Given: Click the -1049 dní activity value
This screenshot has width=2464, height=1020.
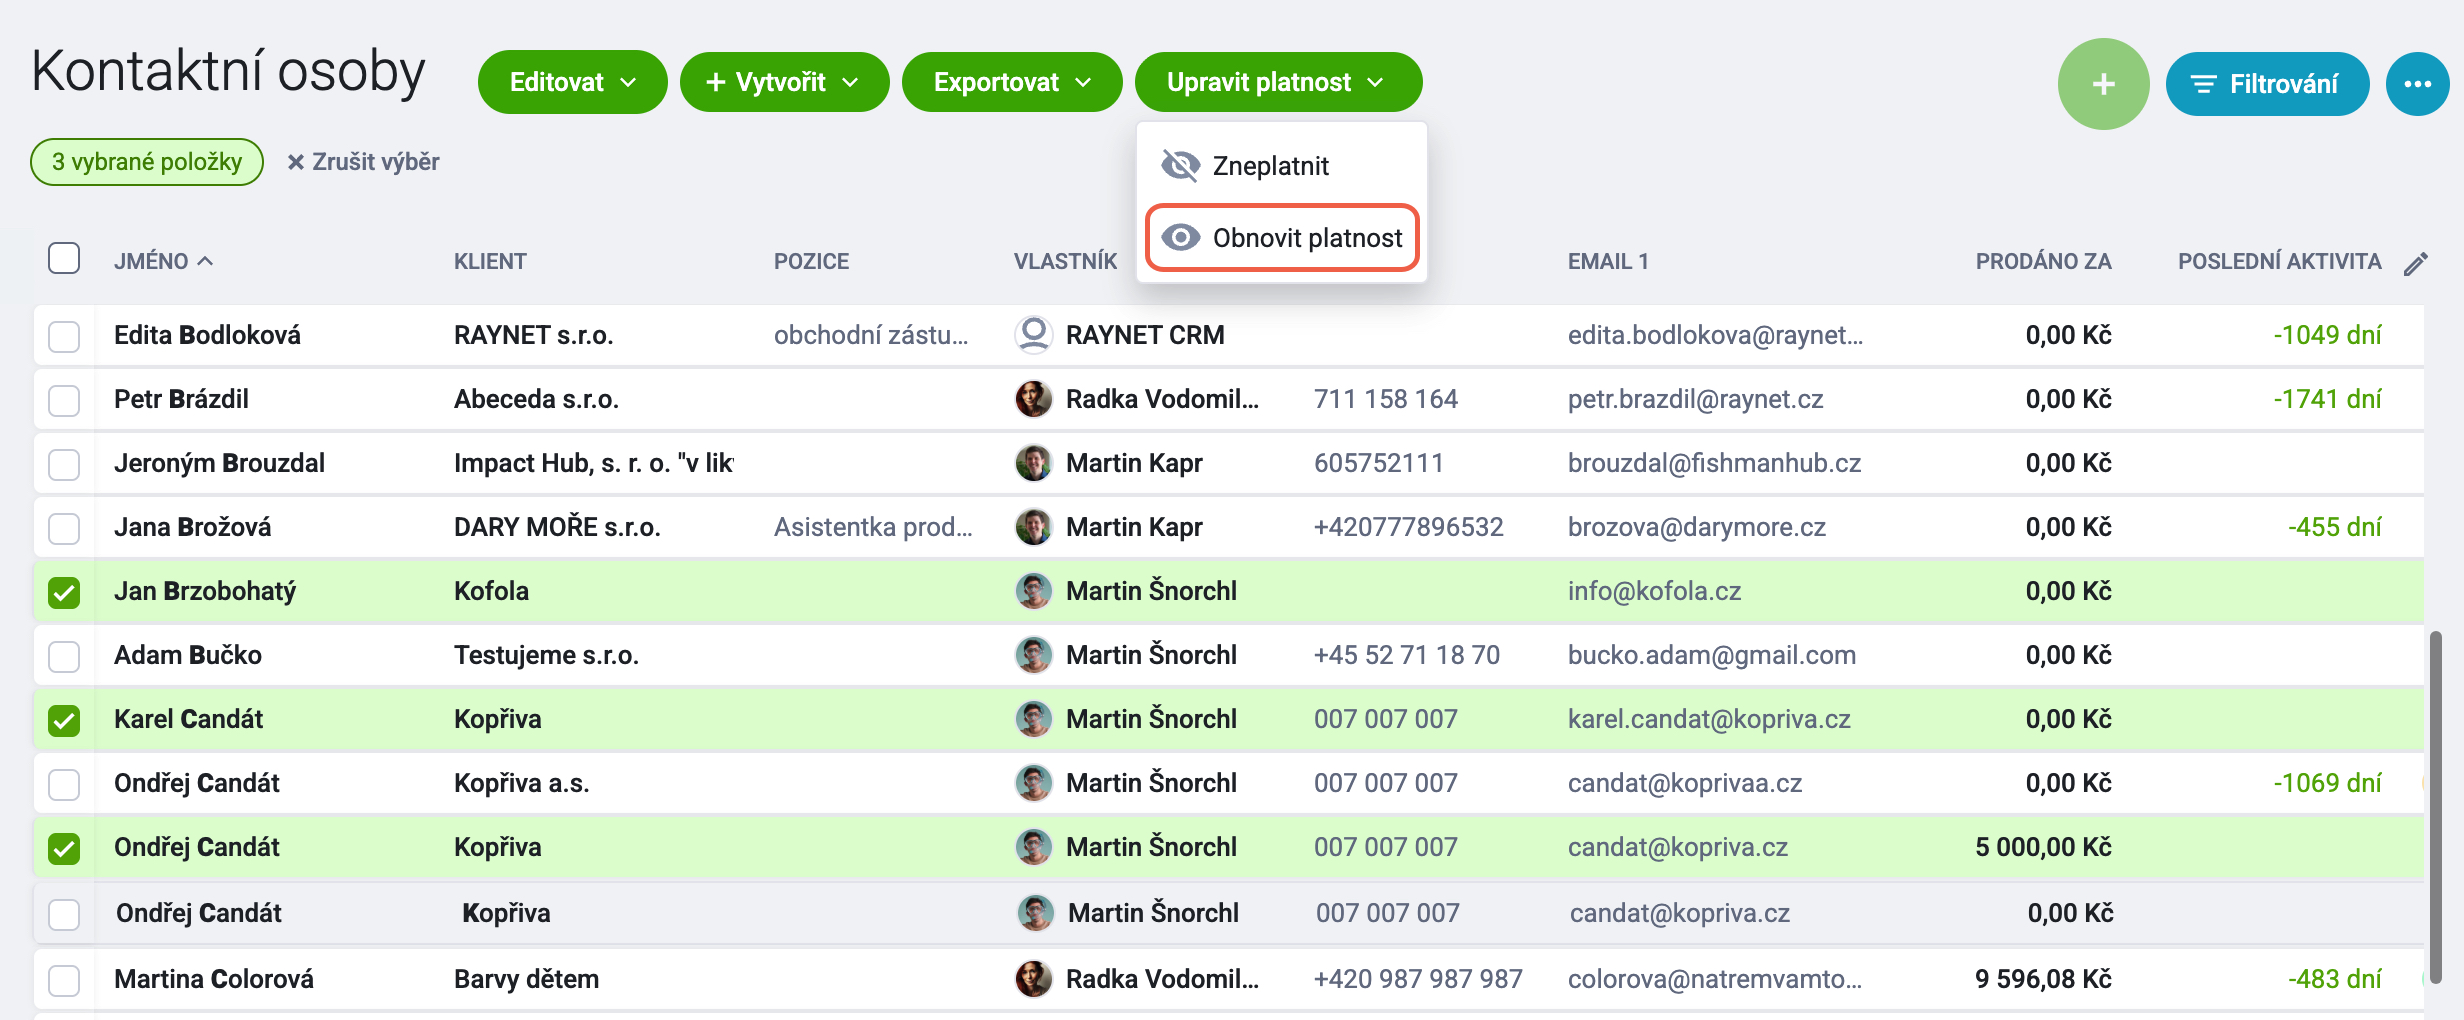Looking at the screenshot, I should coord(2327,335).
